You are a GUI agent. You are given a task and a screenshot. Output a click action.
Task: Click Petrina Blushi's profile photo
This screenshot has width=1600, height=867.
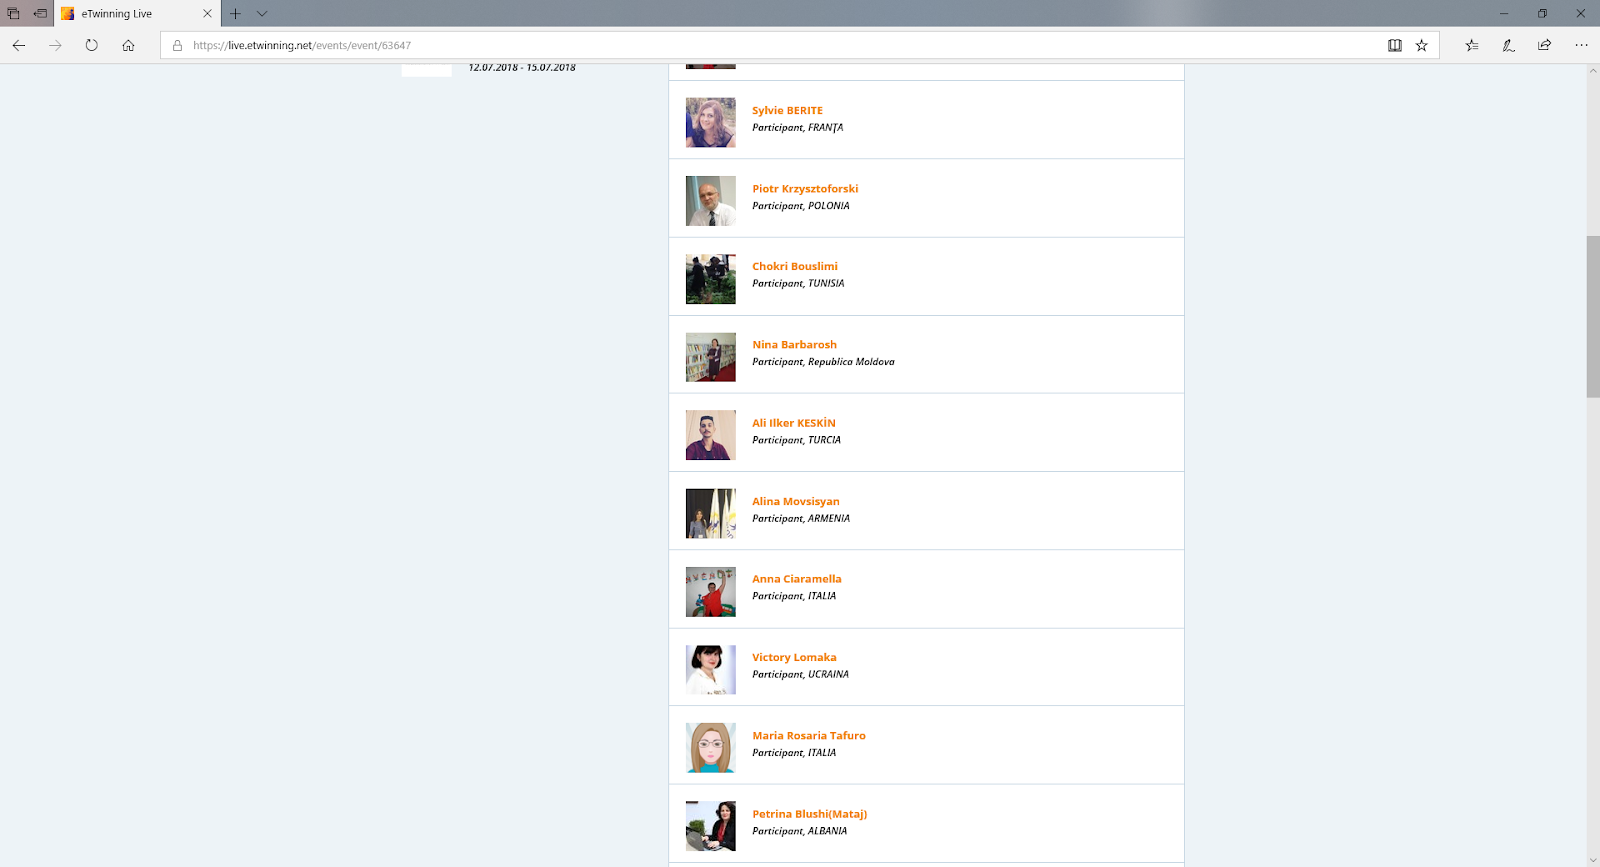click(711, 826)
